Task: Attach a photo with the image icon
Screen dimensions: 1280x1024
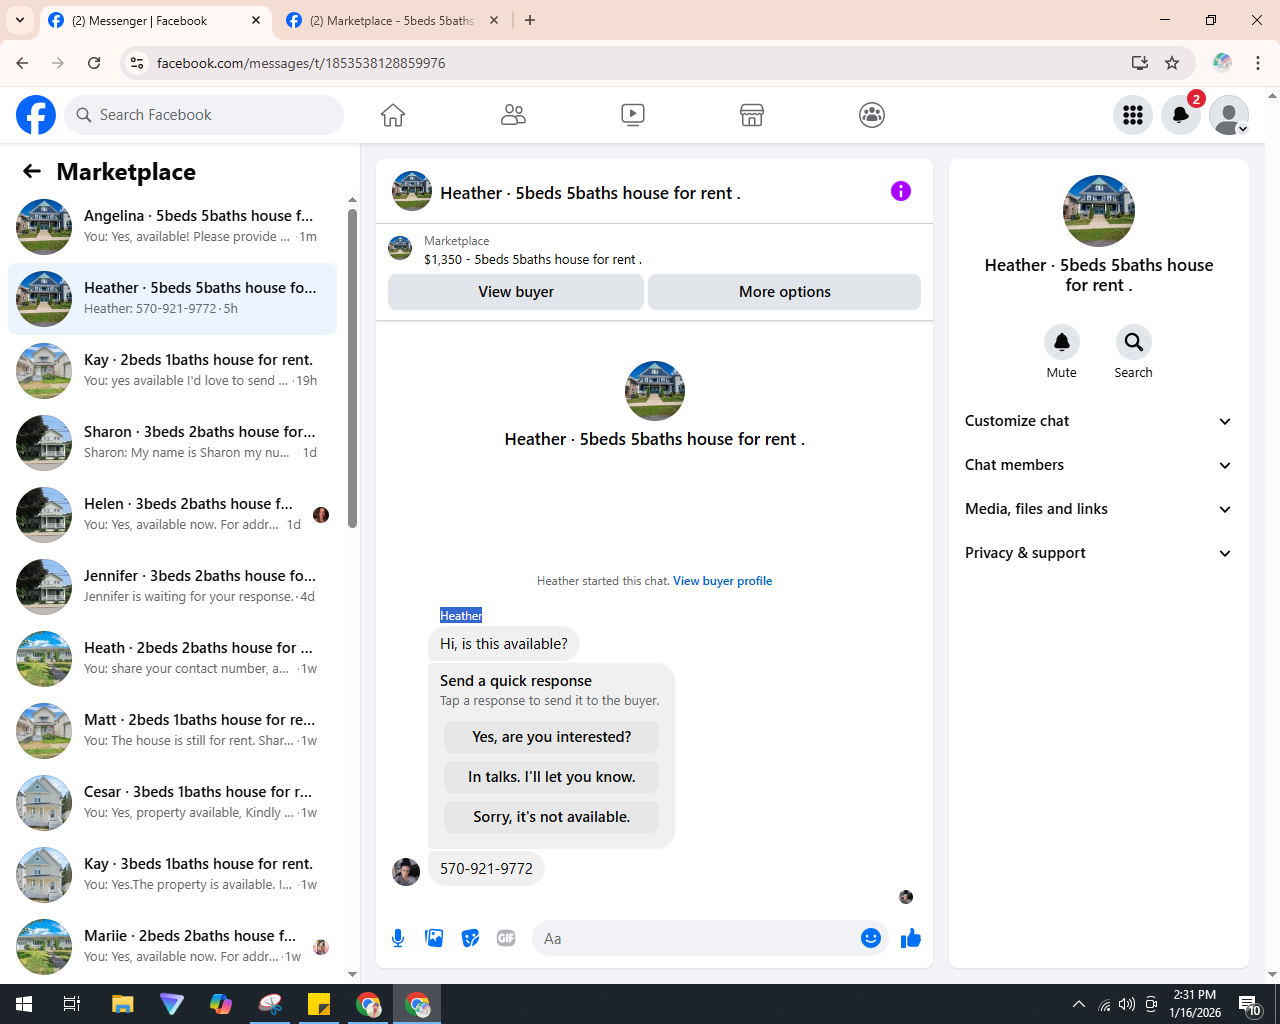Action: 434,938
